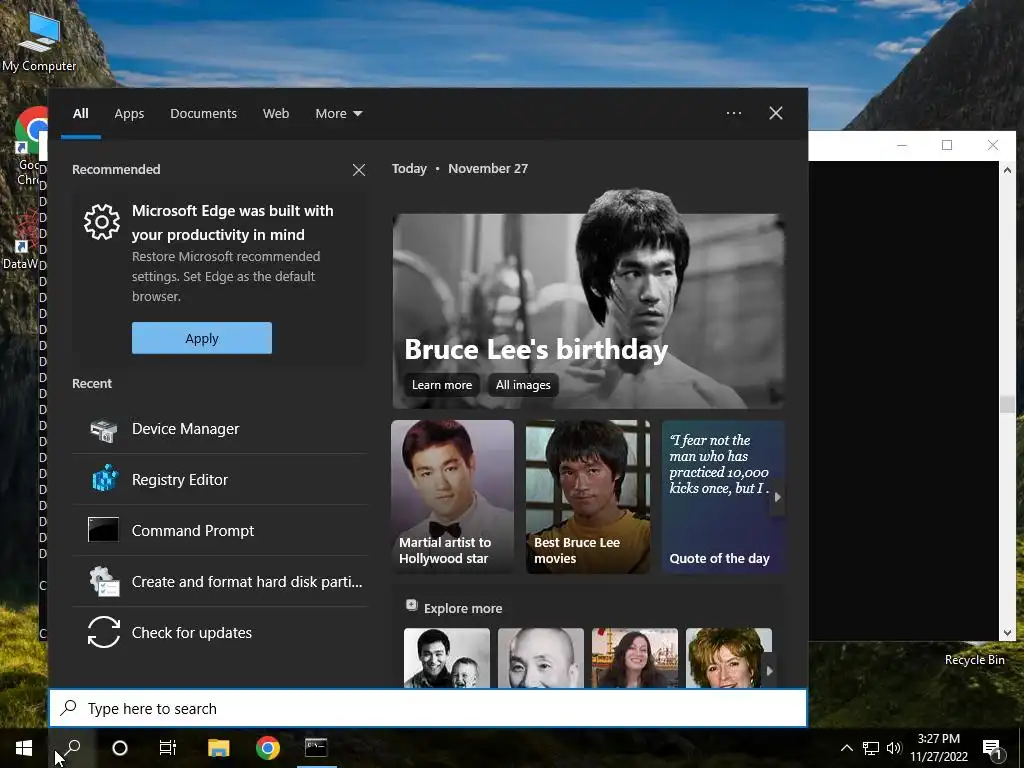
Task: Open Explore more thumbnail of dark-haired woman
Action: click(635, 658)
